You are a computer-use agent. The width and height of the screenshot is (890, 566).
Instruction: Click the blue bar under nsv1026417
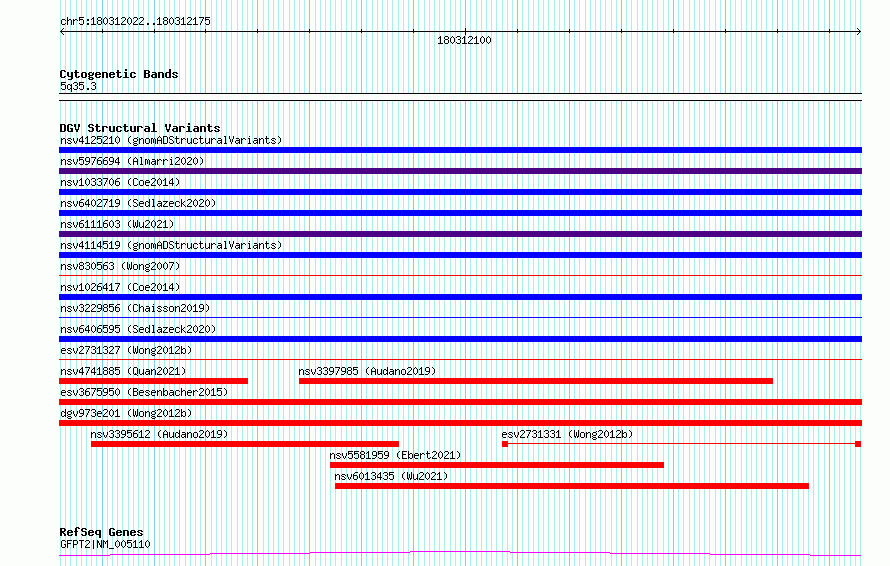(x=460, y=297)
